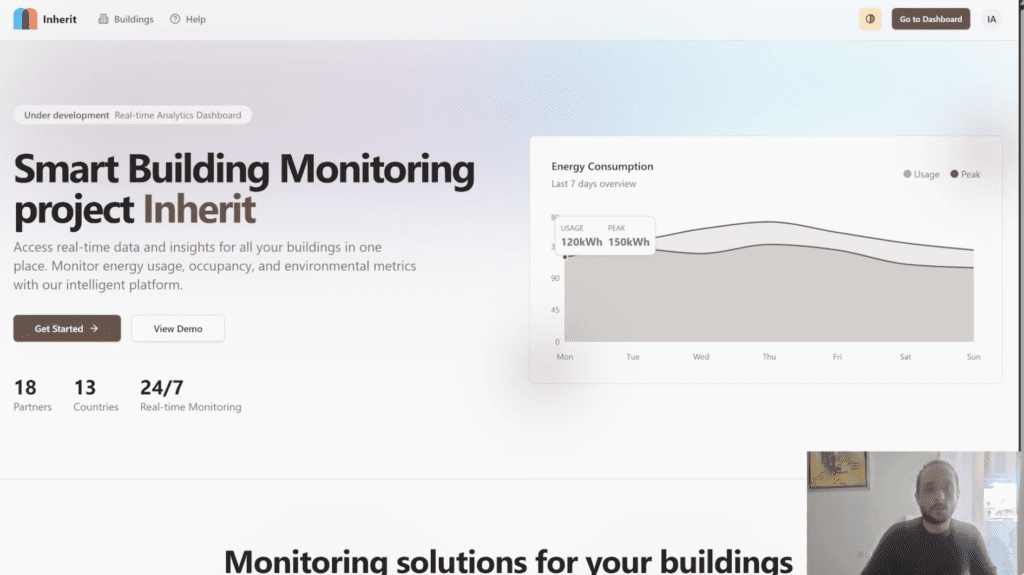
Task: Open the Help menu item
Action: point(188,19)
